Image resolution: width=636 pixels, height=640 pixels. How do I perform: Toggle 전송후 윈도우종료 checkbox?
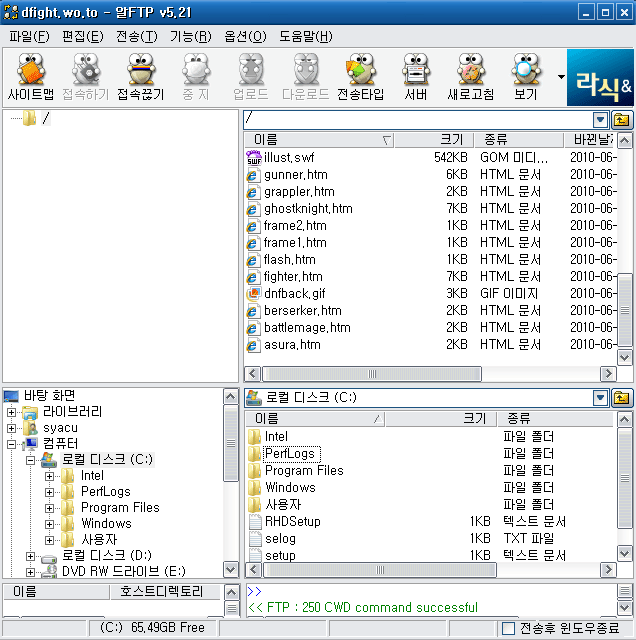click(509, 628)
